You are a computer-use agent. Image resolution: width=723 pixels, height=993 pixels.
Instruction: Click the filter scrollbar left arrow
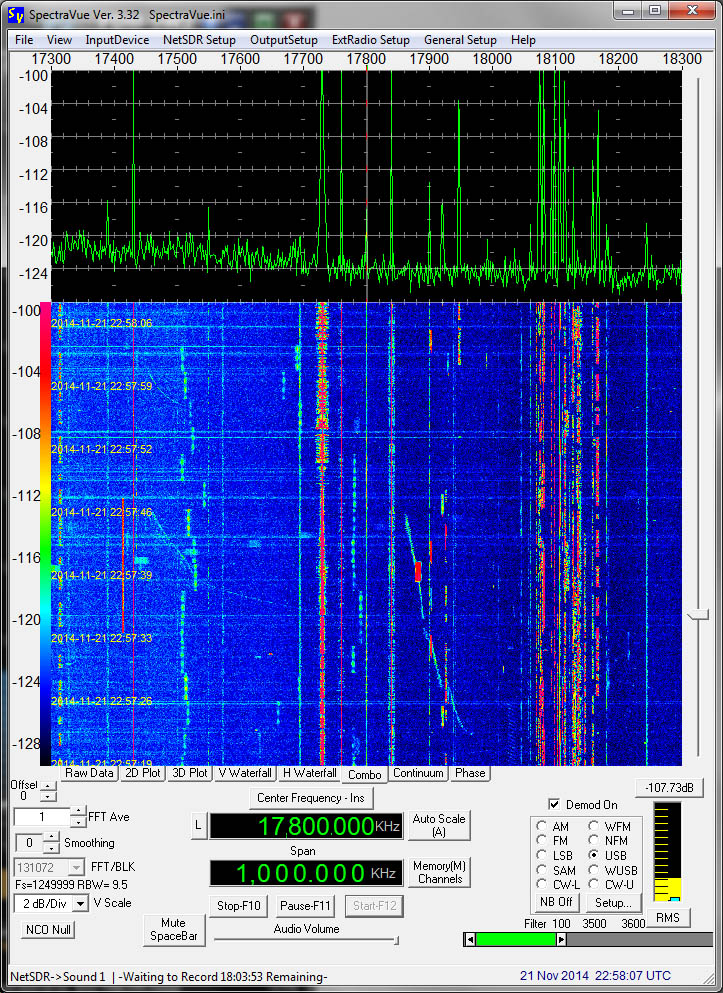[470, 940]
